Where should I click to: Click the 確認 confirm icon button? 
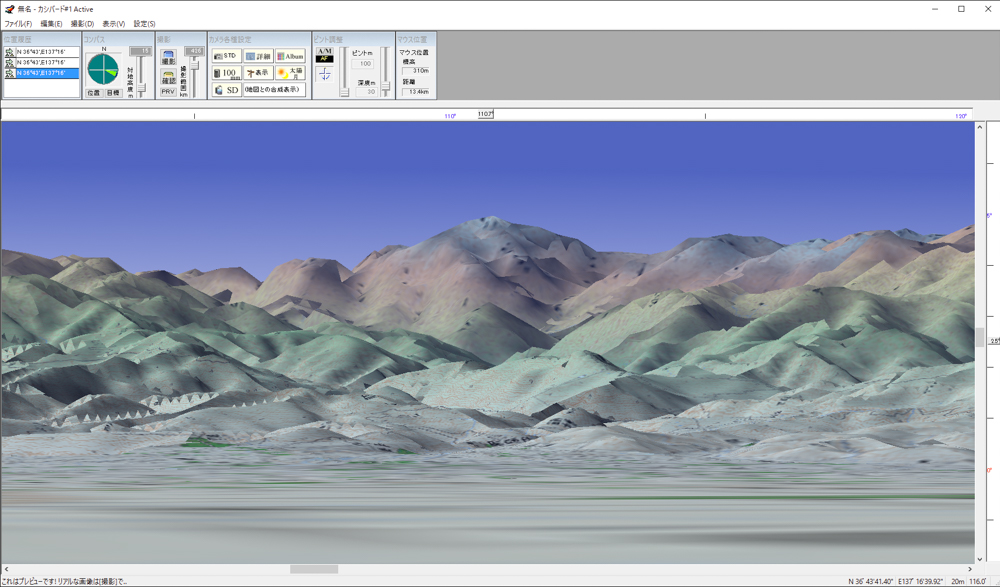point(168,77)
